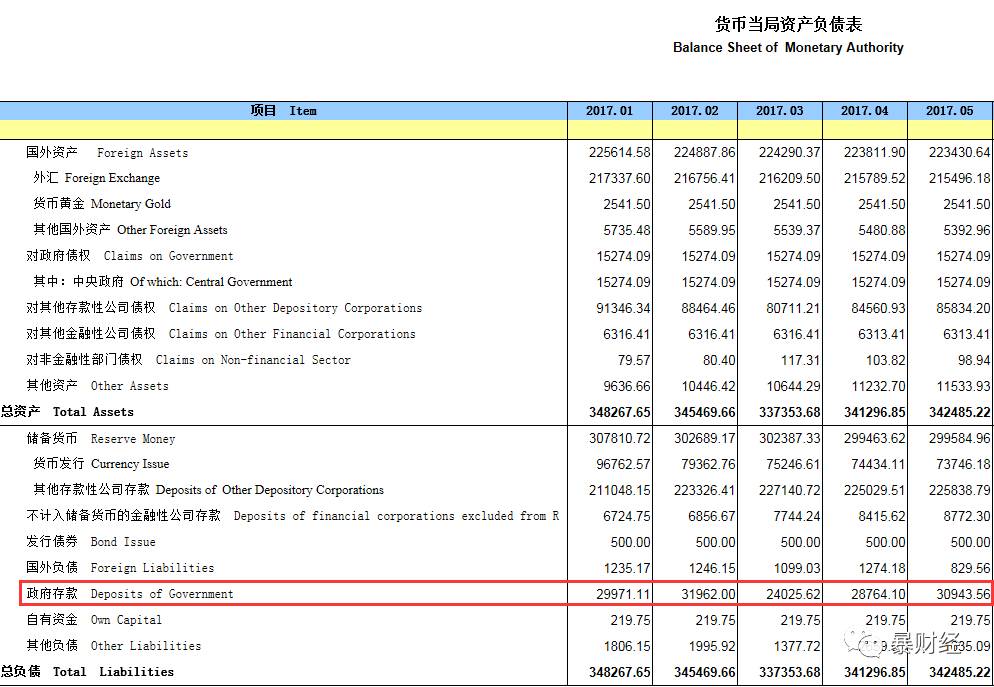Select Reserve Money value 307810.72
The image size is (994, 687).
[x=619, y=439]
